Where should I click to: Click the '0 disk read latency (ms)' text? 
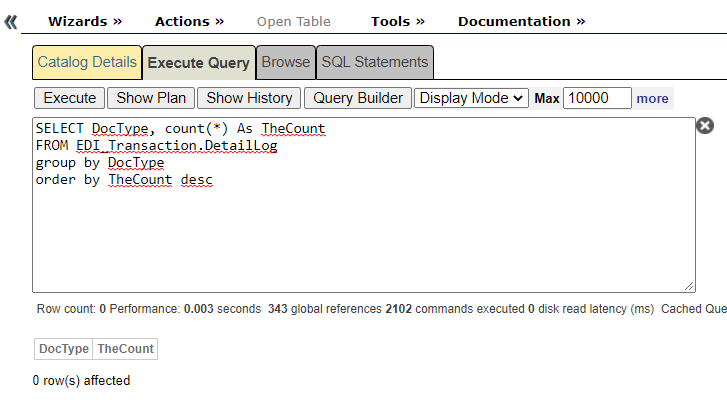pyautogui.click(x=591, y=309)
